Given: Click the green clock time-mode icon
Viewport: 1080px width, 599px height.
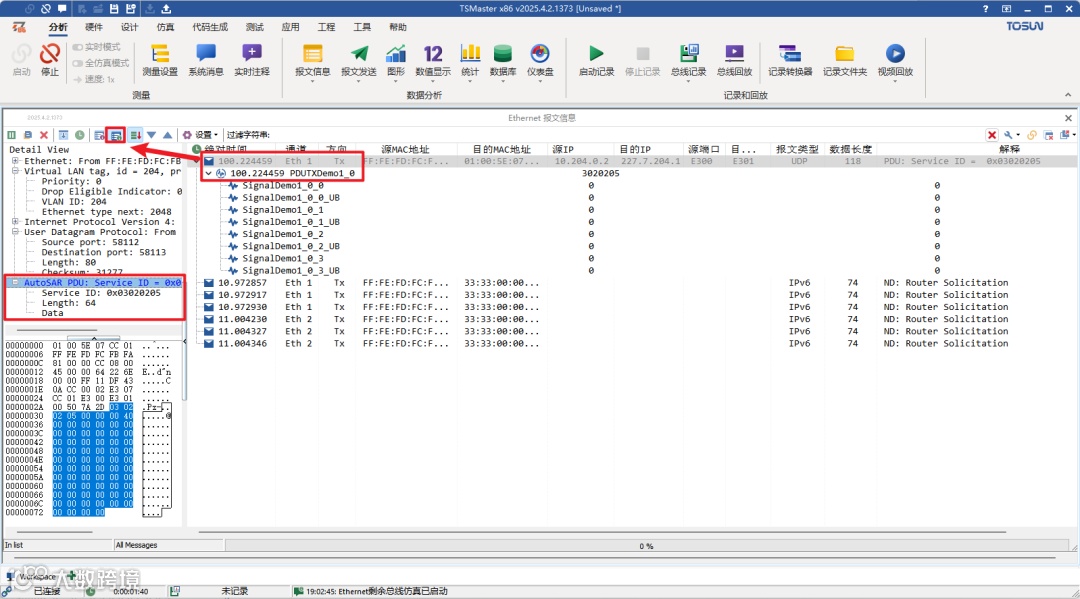Looking at the screenshot, I should click(x=80, y=135).
